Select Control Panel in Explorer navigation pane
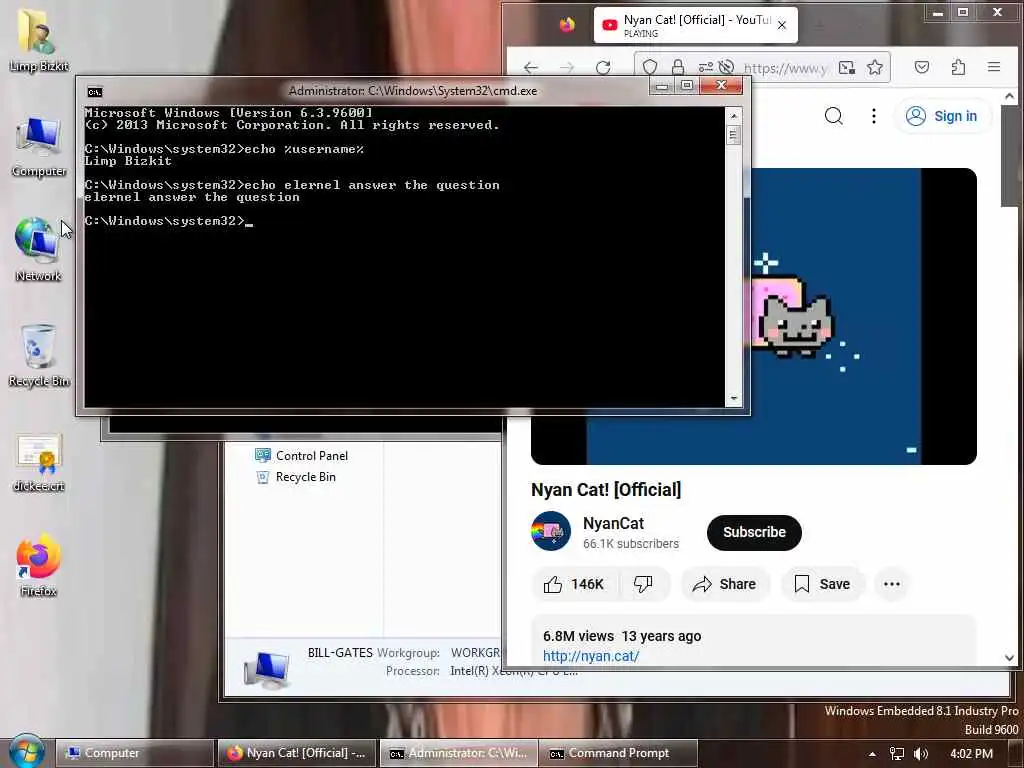 [302, 456]
